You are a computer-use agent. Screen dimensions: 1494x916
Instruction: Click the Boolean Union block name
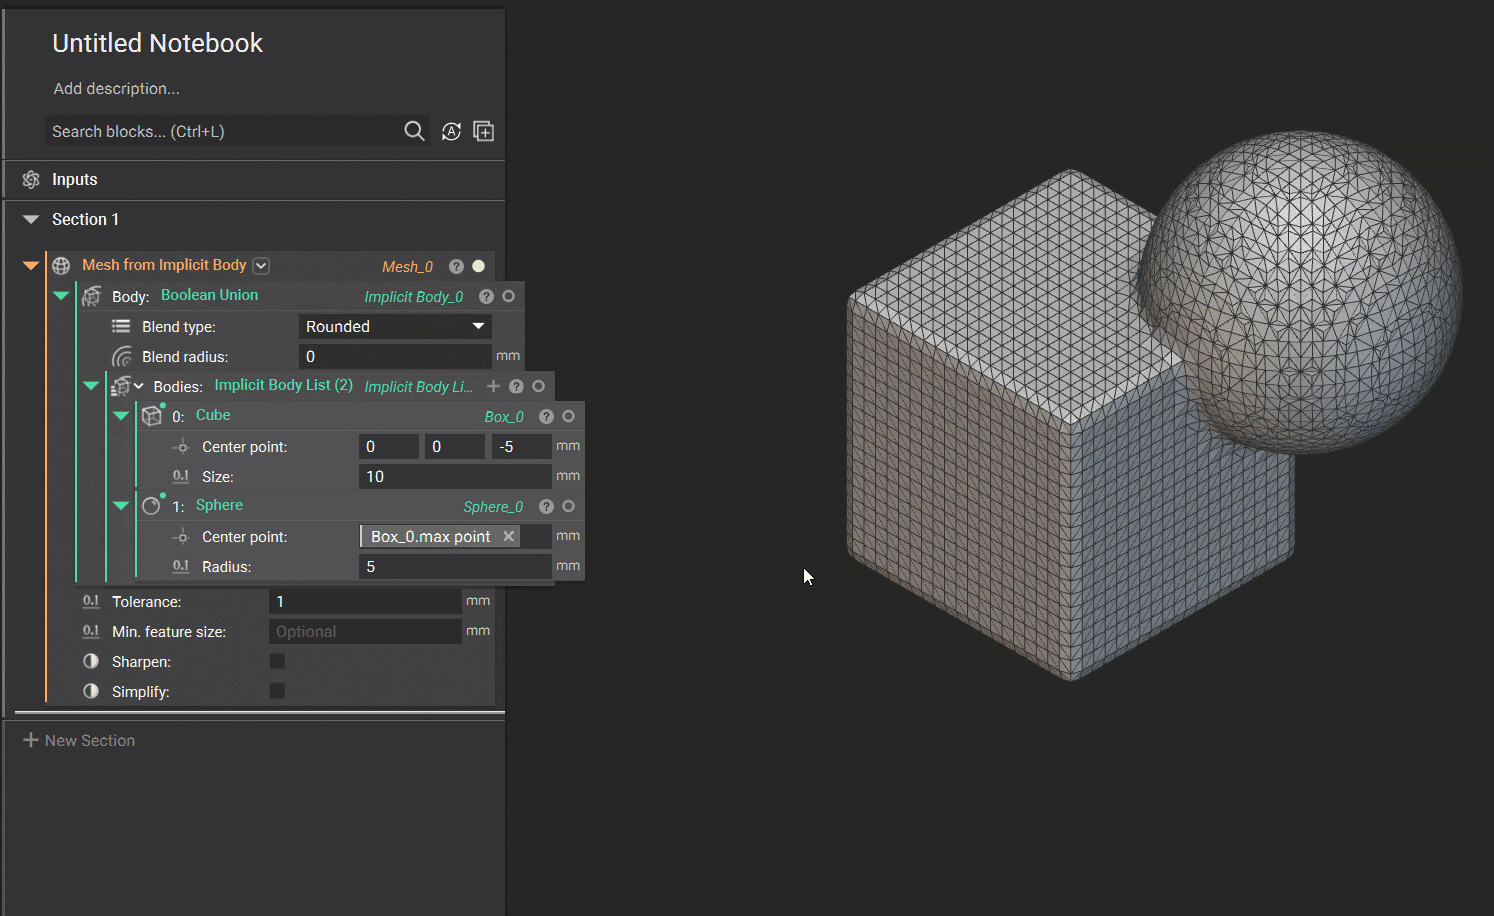pyautogui.click(x=209, y=295)
